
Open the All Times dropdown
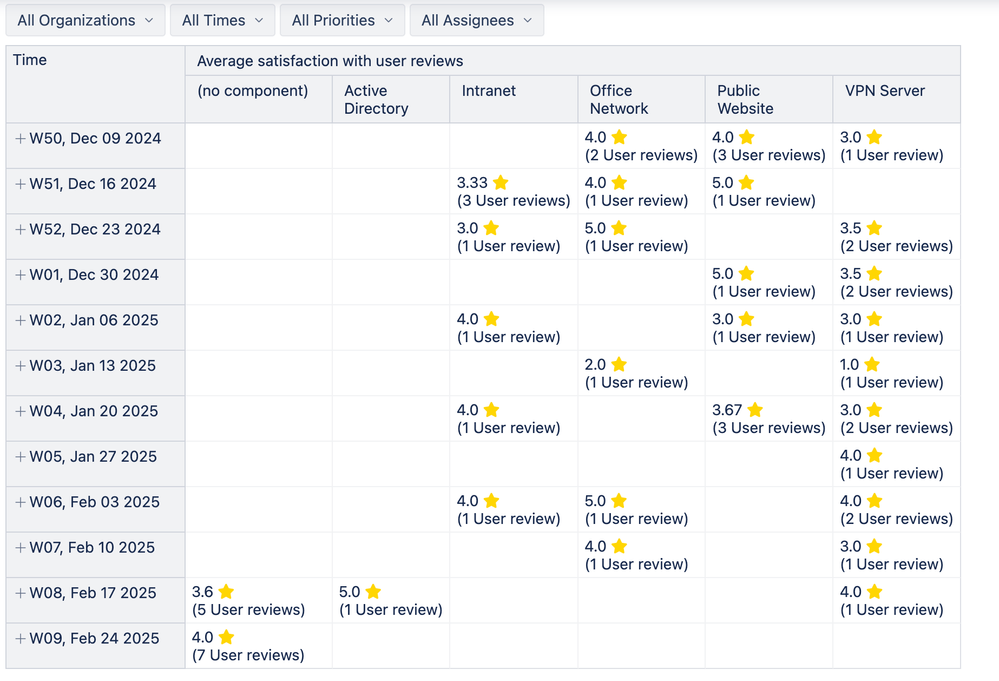(x=222, y=20)
